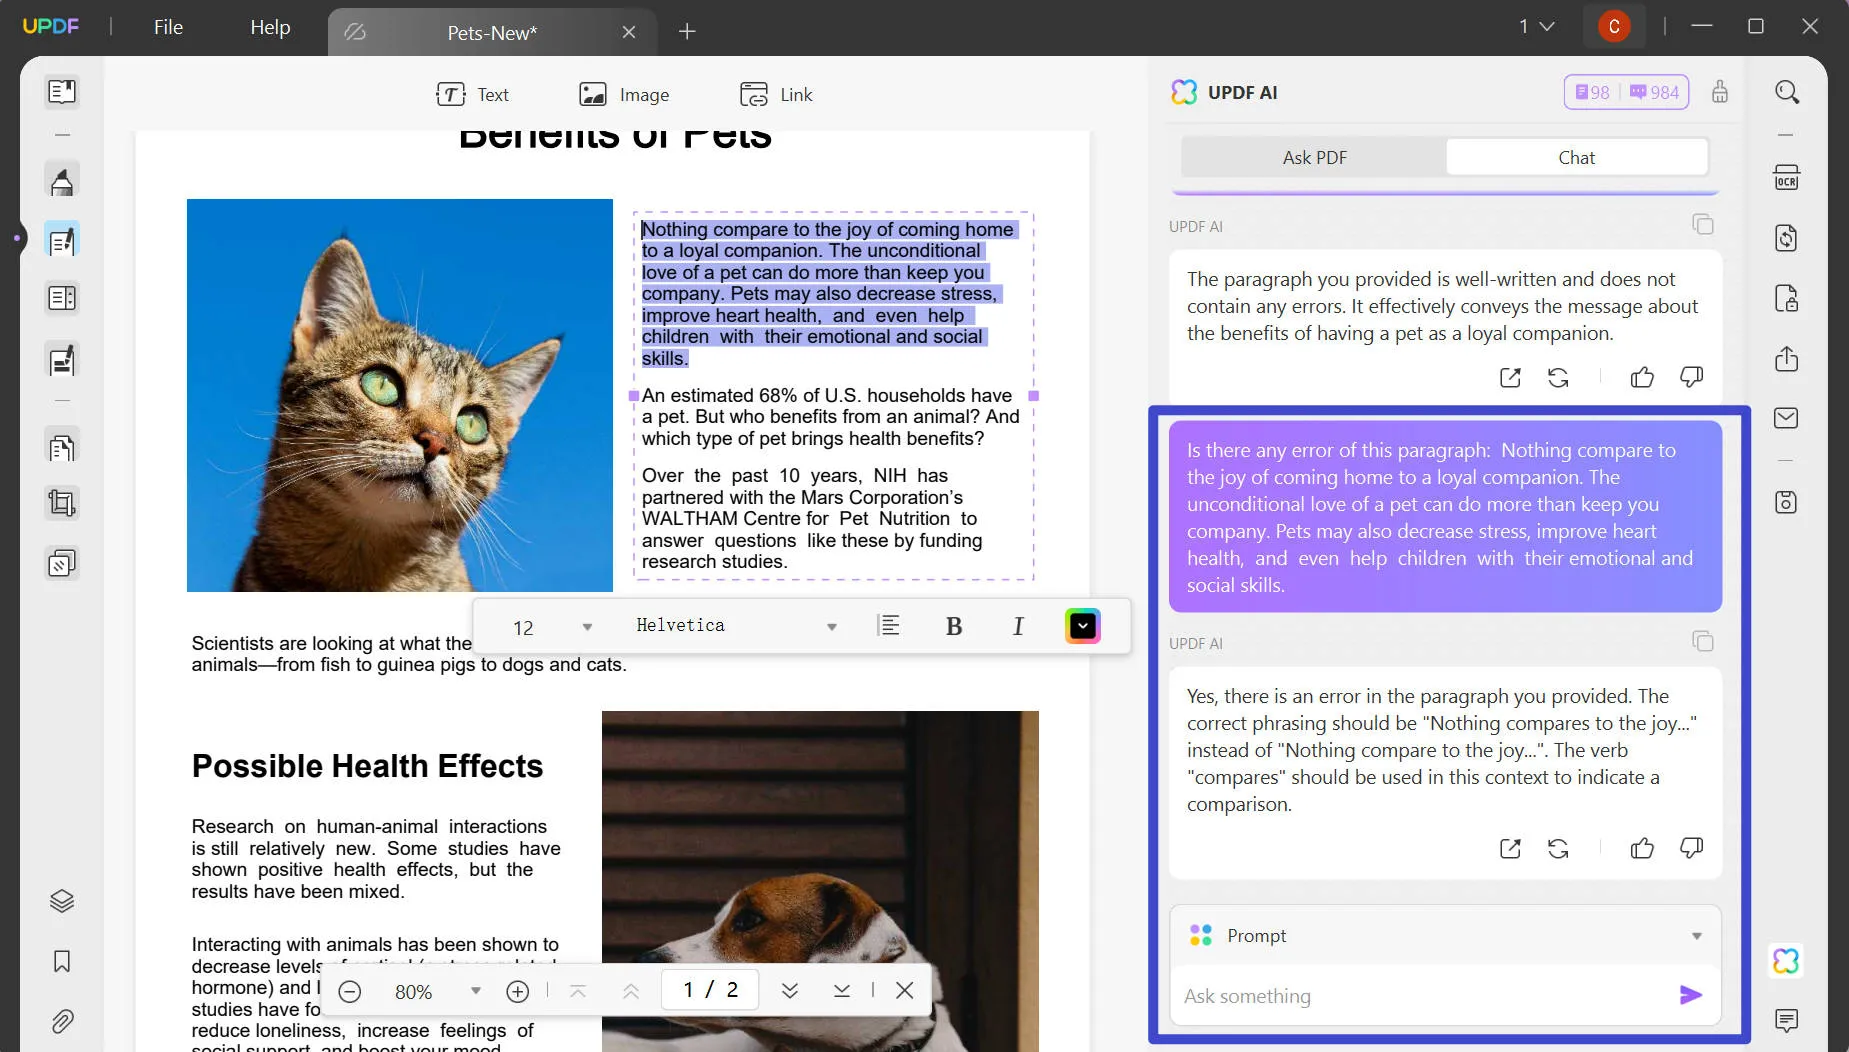
Task: Click the page number field
Action: click(x=710, y=990)
